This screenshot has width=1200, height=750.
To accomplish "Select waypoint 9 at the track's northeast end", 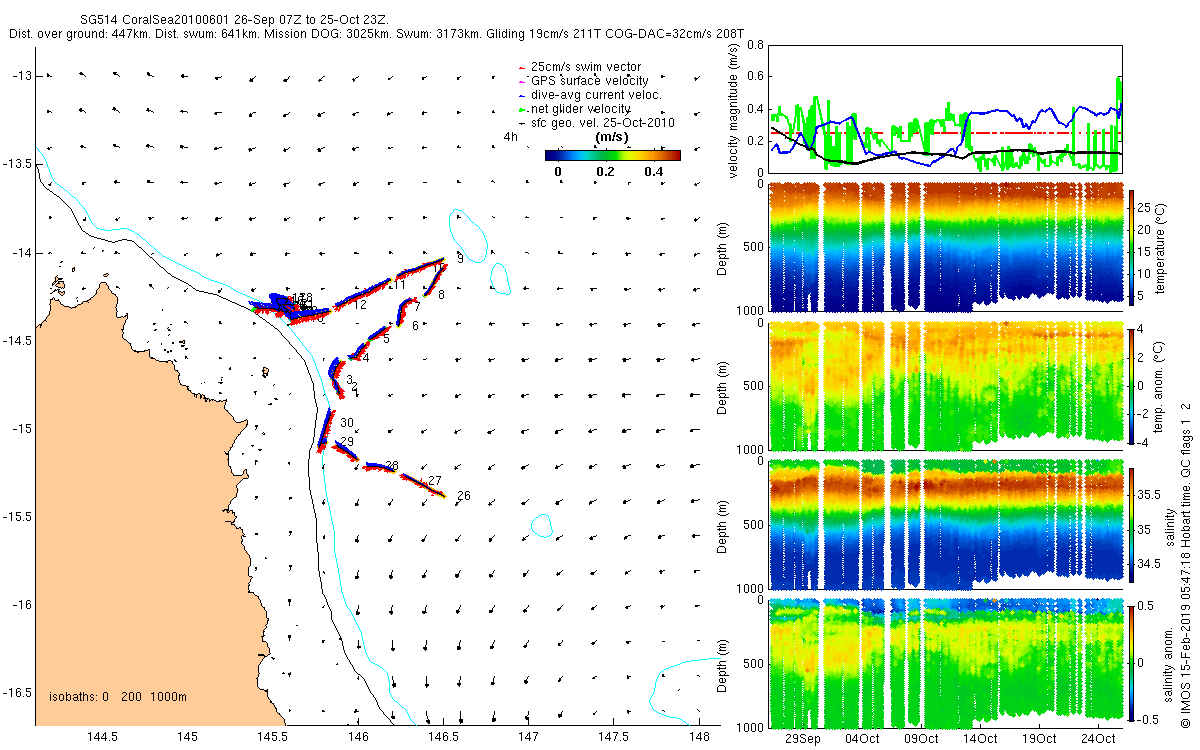I will tap(460, 258).
